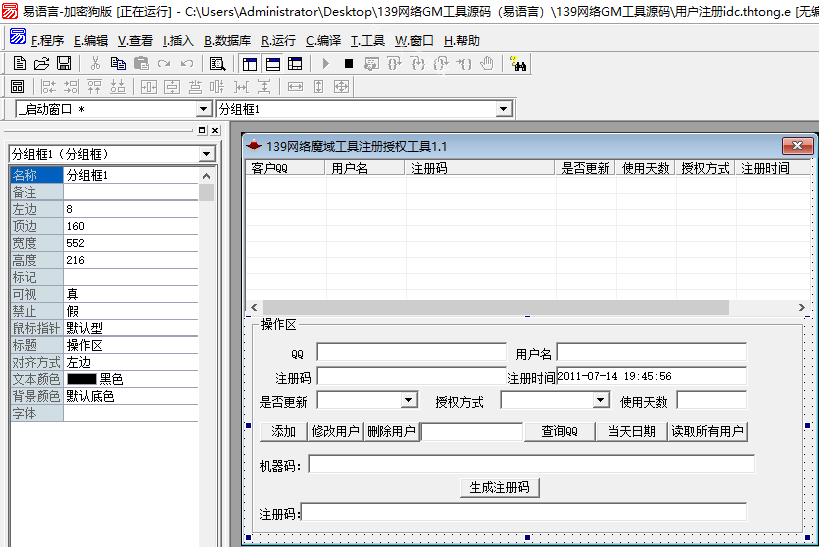819x547 pixels.
Task: Click the make same width icon
Action: click(295, 86)
